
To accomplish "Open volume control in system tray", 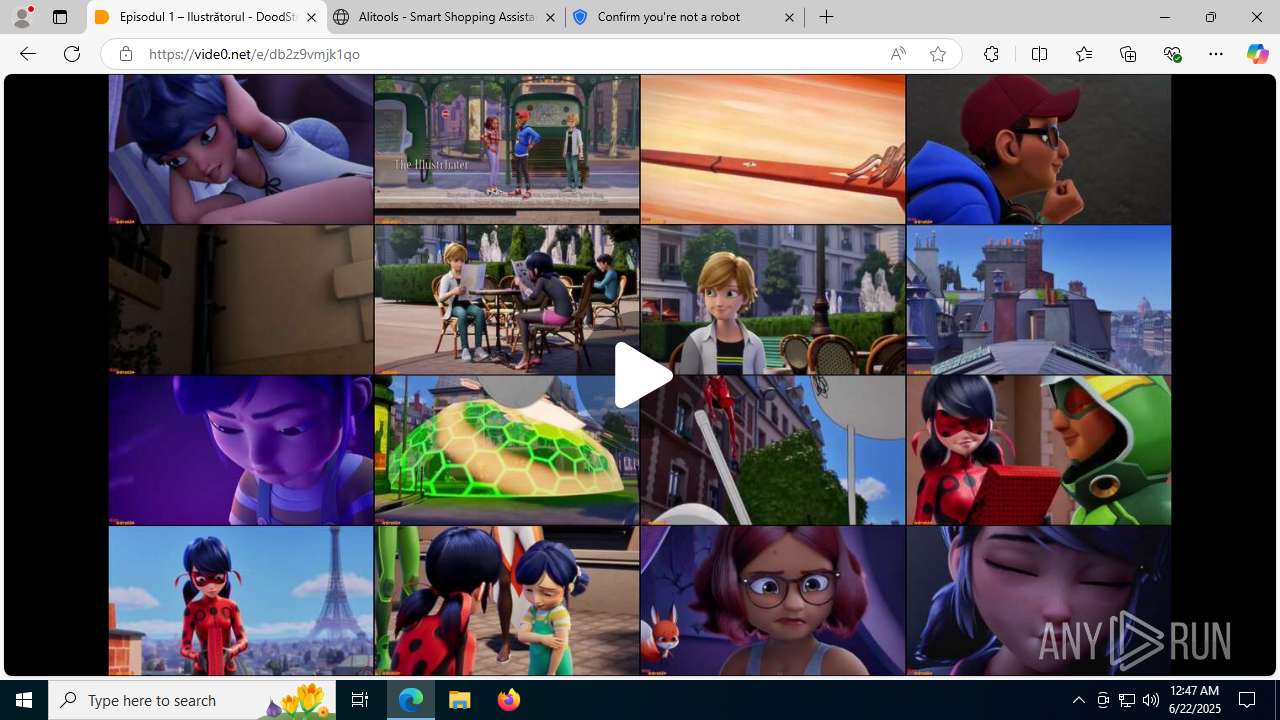I will click(1151, 700).
